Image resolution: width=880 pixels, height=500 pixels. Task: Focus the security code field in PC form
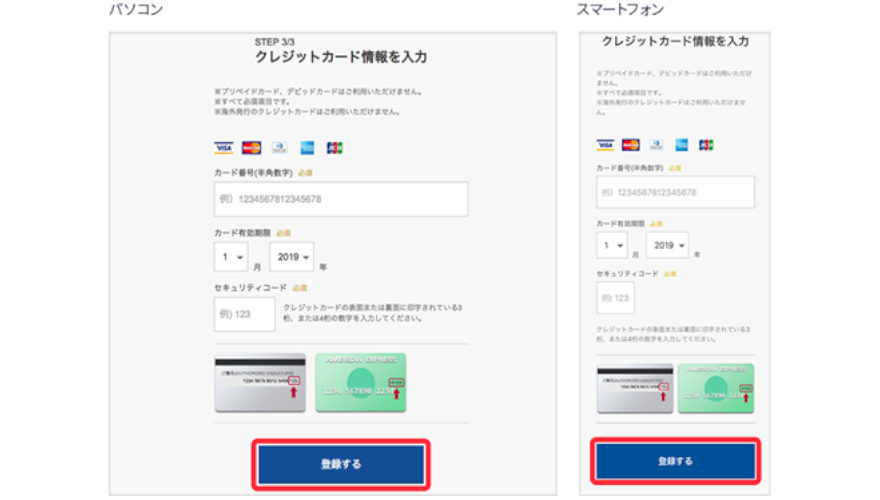pos(244,314)
